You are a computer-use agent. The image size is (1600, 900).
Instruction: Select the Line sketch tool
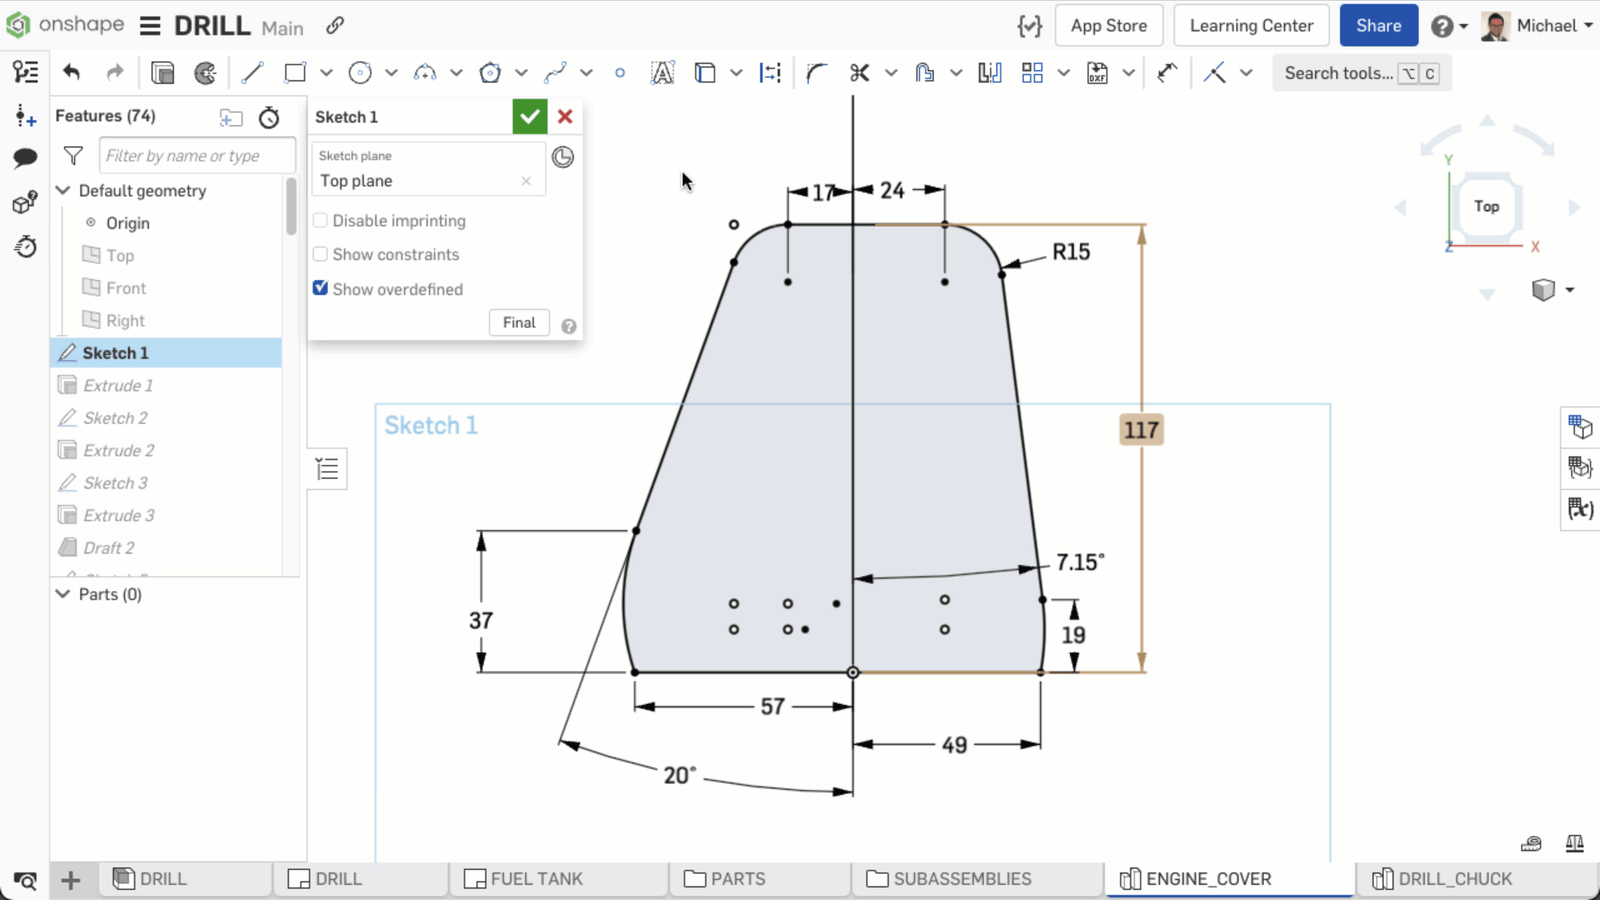tap(253, 73)
